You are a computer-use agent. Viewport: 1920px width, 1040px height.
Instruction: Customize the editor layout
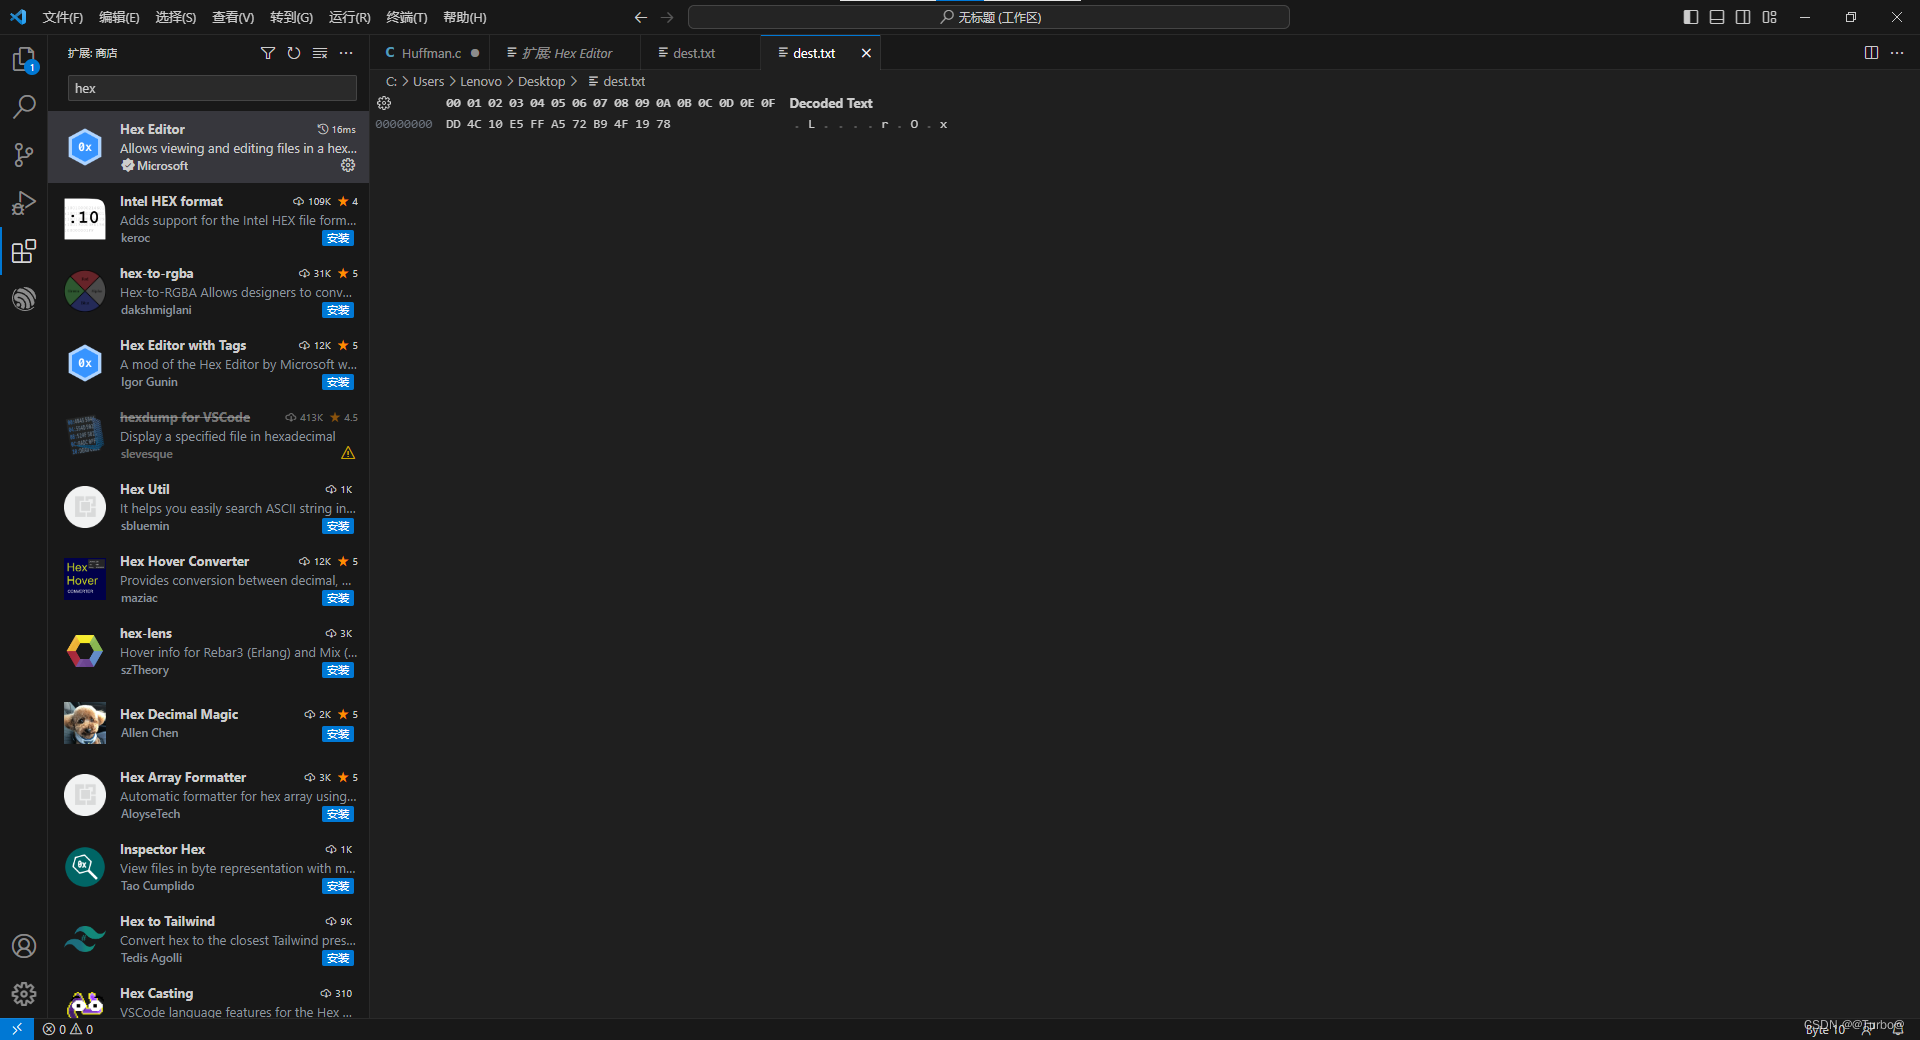[1770, 17]
